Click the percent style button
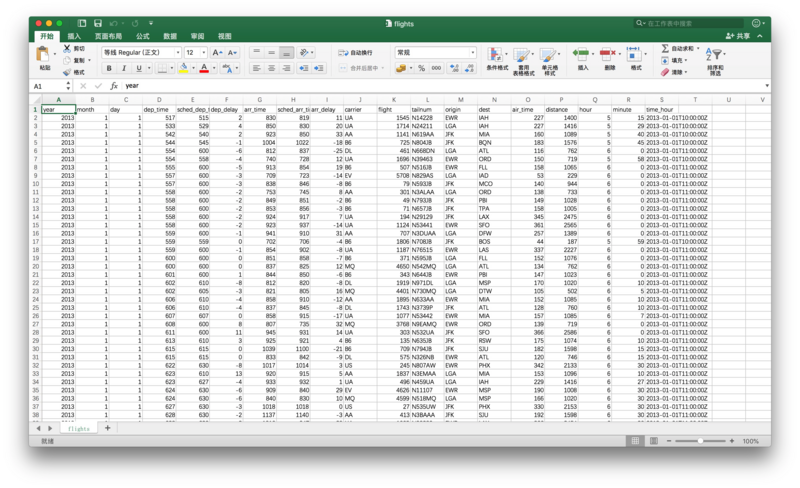Viewport: 800px width, 488px height. 421,68
